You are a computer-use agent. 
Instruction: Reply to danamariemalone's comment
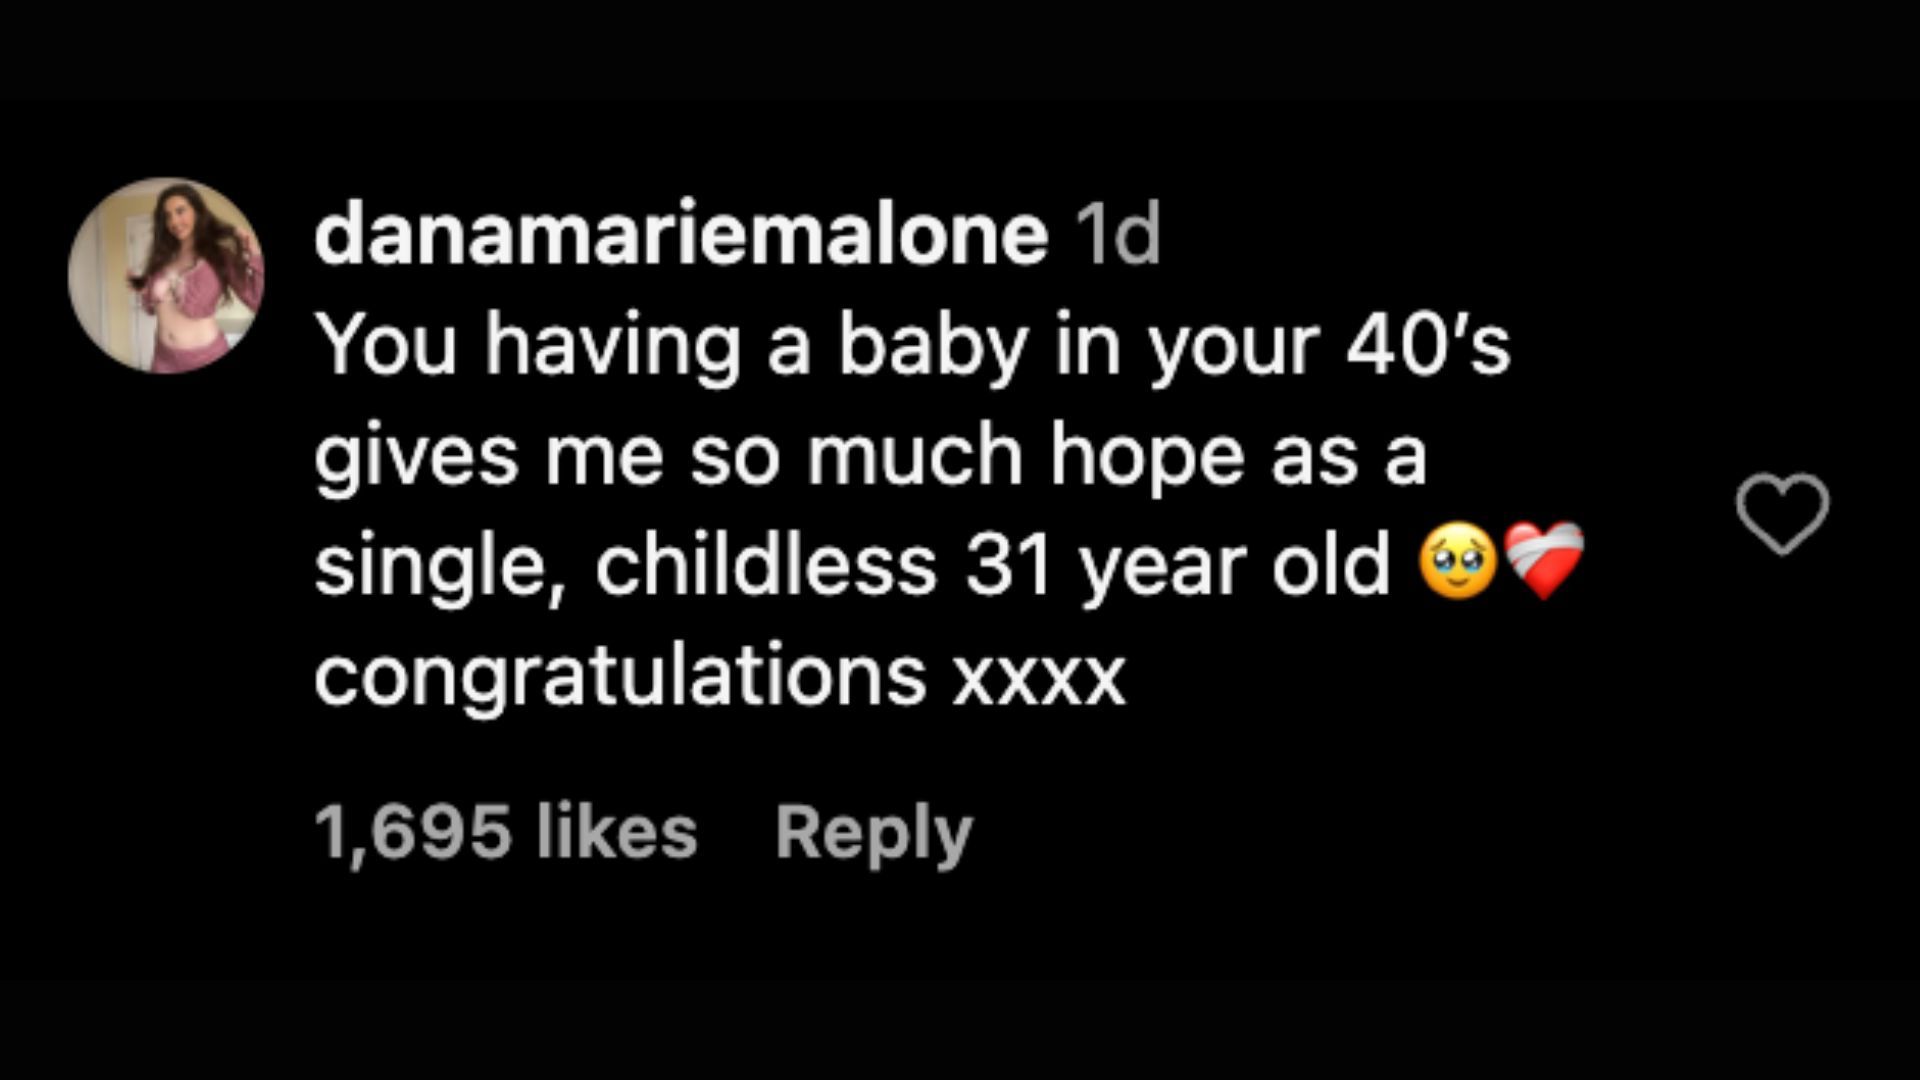coord(873,832)
